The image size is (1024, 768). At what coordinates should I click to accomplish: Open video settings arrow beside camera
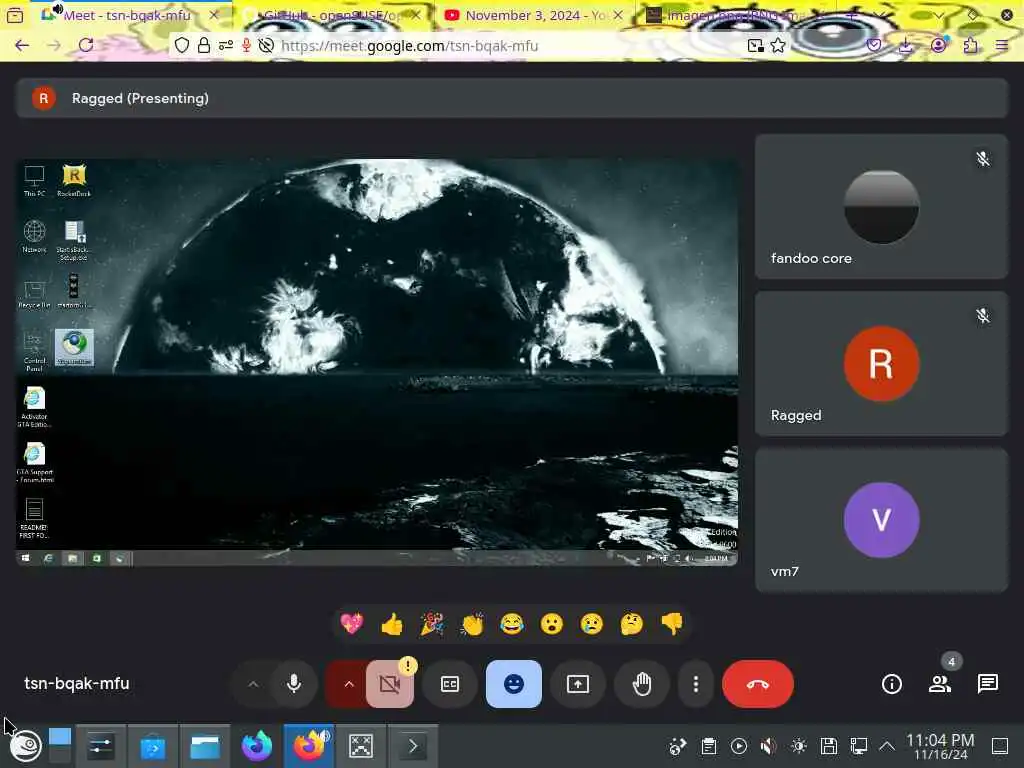[348, 684]
